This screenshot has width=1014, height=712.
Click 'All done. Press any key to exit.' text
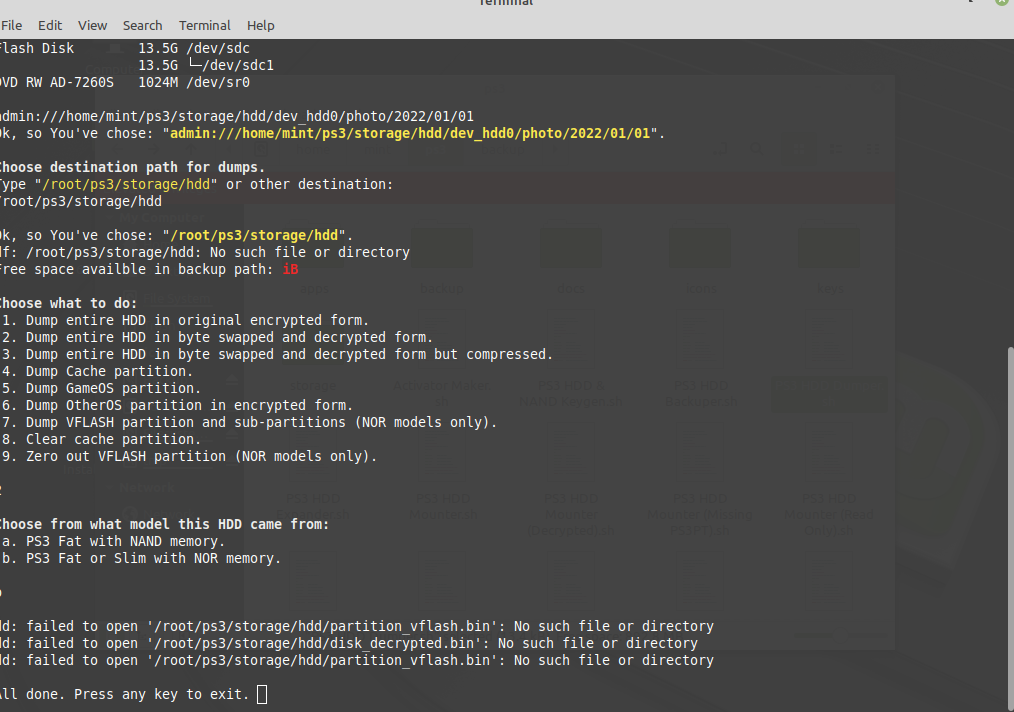tap(125, 695)
